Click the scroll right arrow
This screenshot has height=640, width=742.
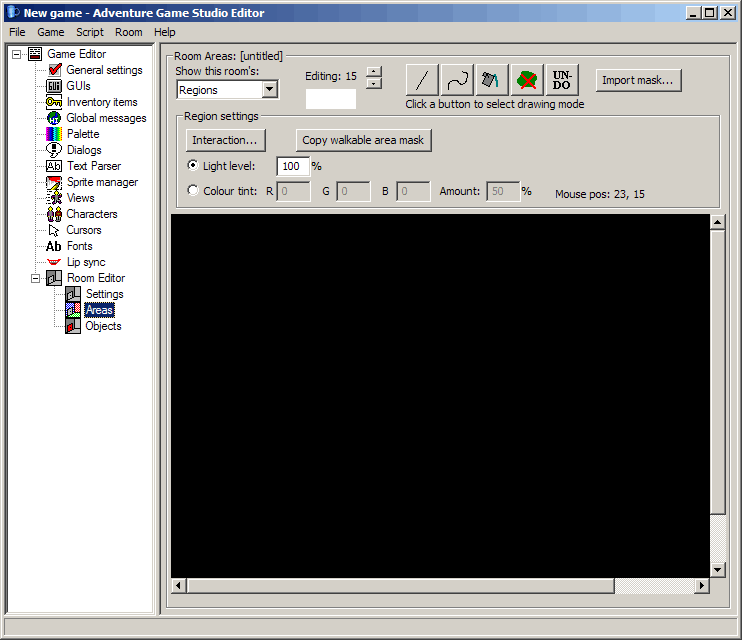tap(702, 586)
